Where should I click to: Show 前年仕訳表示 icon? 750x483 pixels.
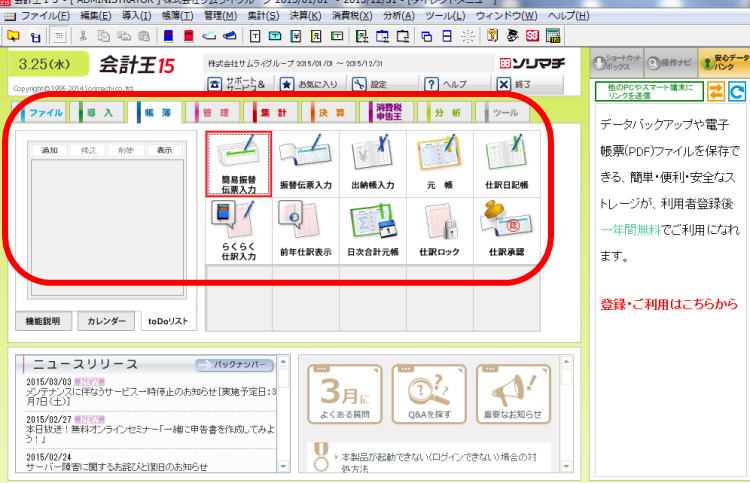pos(305,230)
